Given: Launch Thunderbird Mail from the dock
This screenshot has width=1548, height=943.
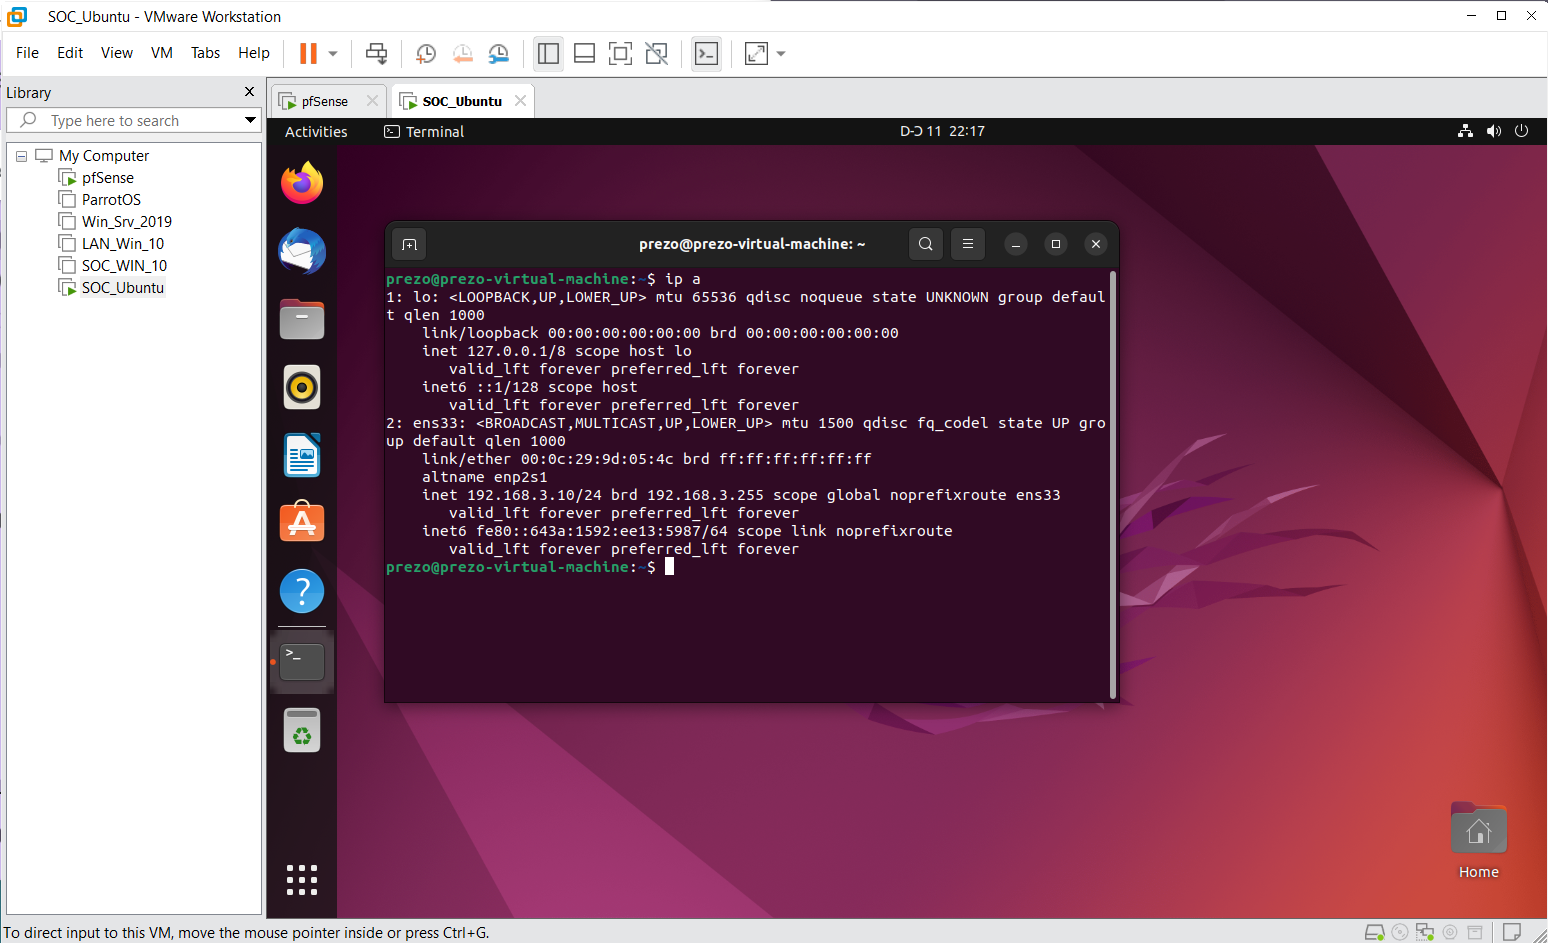Looking at the screenshot, I should (x=302, y=251).
